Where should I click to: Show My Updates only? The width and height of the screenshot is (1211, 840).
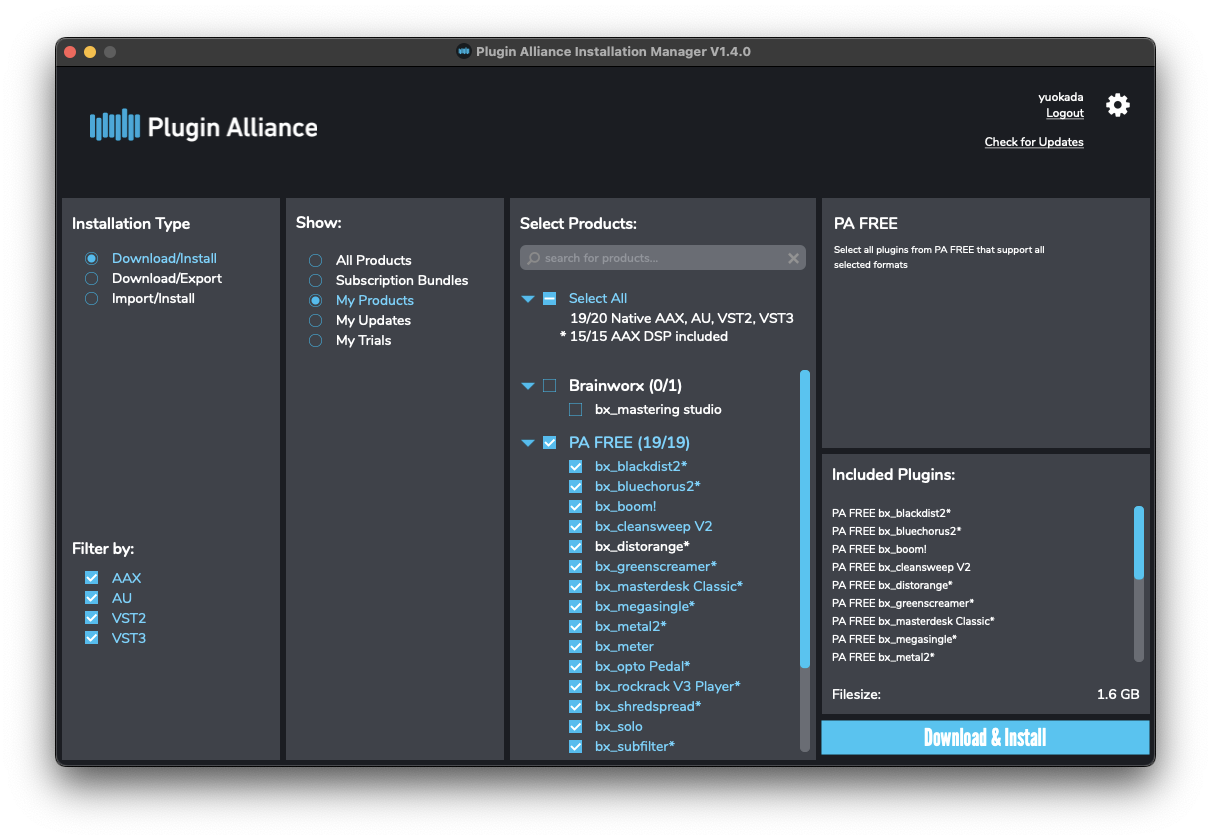[x=316, y=320]
